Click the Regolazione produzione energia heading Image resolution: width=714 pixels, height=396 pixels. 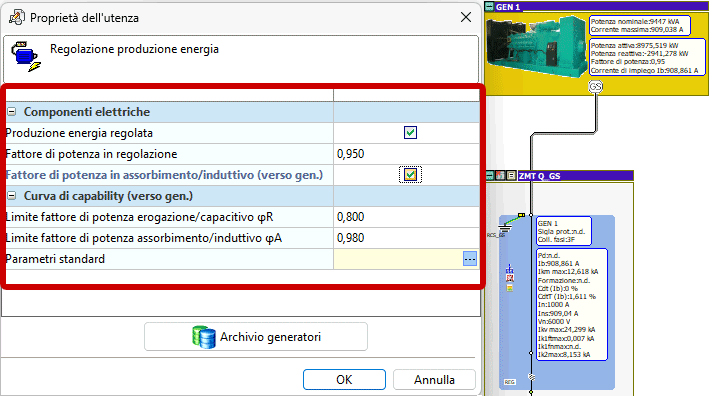134,49
